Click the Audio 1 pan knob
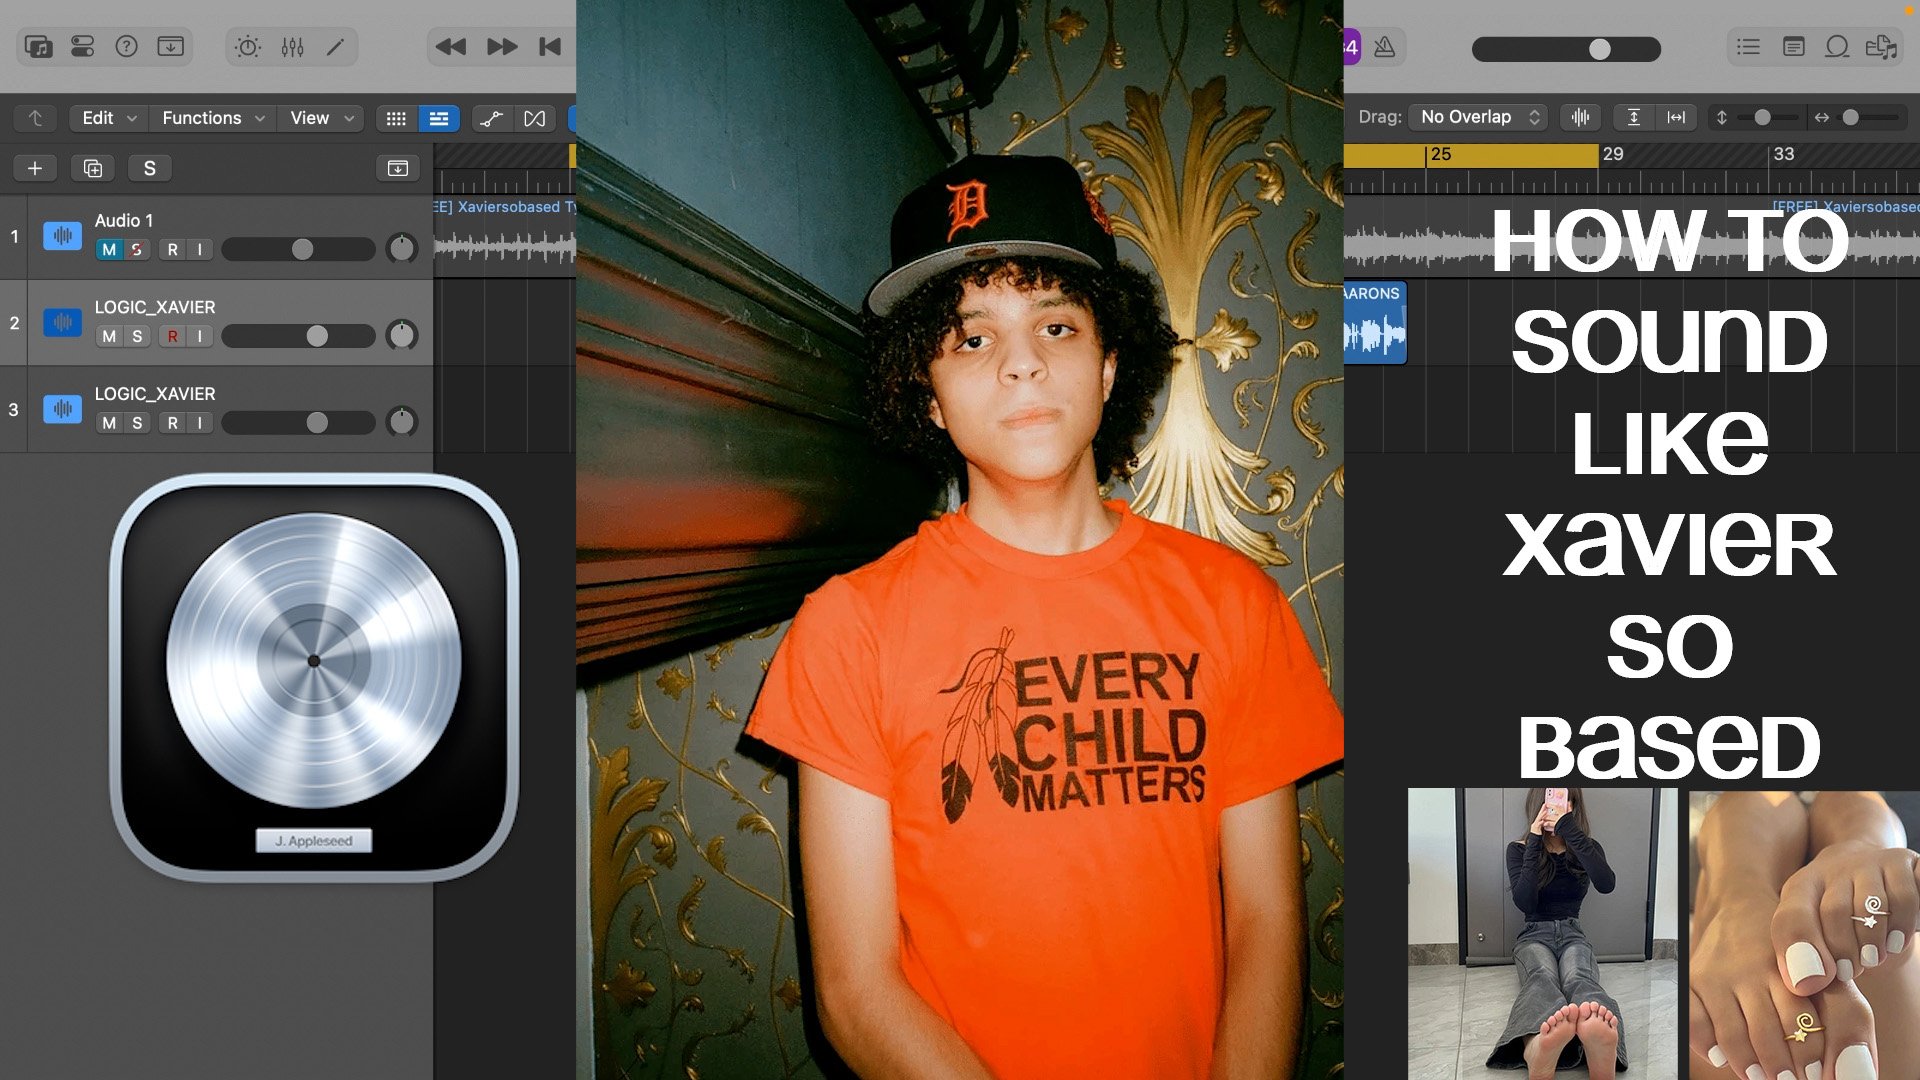1920x1080 pixels. (401, 248)
